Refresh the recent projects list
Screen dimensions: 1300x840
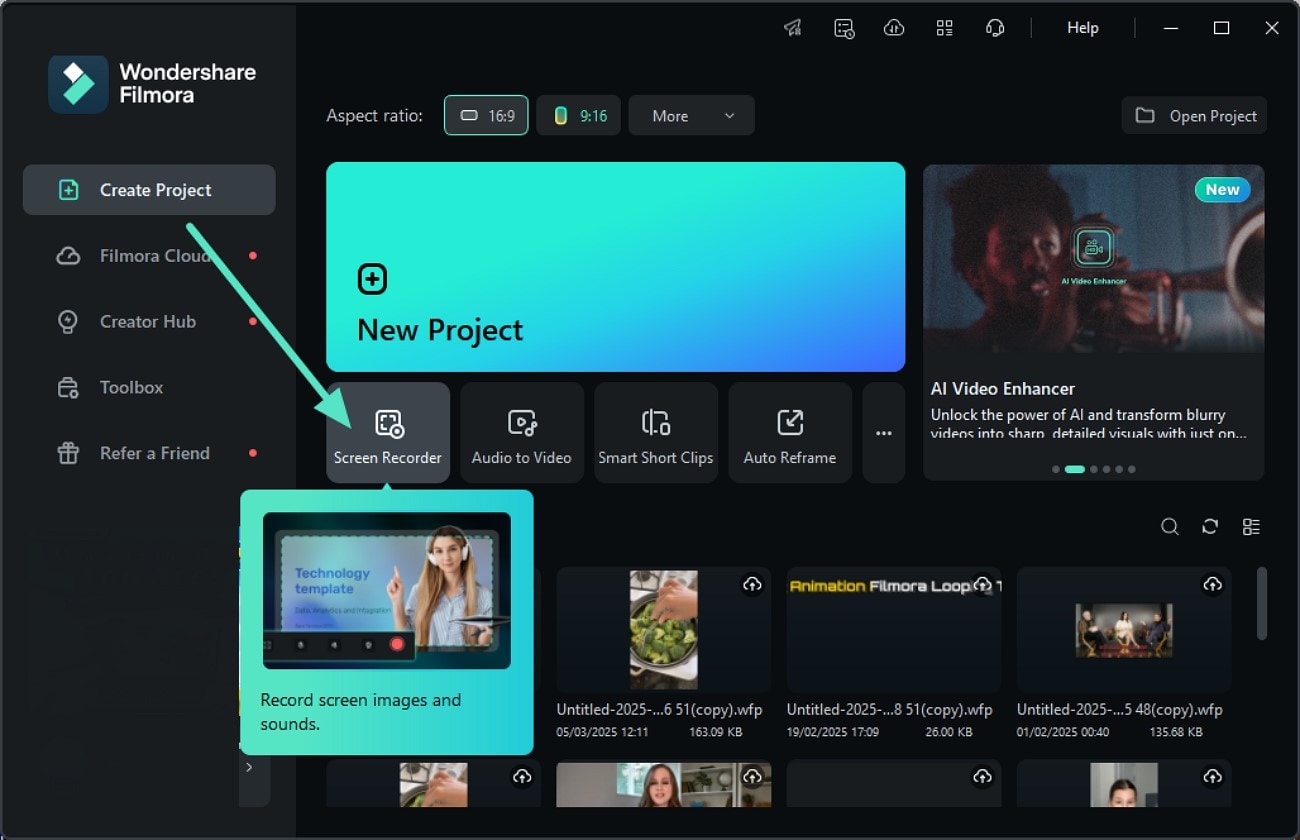tap(1210, 527)
